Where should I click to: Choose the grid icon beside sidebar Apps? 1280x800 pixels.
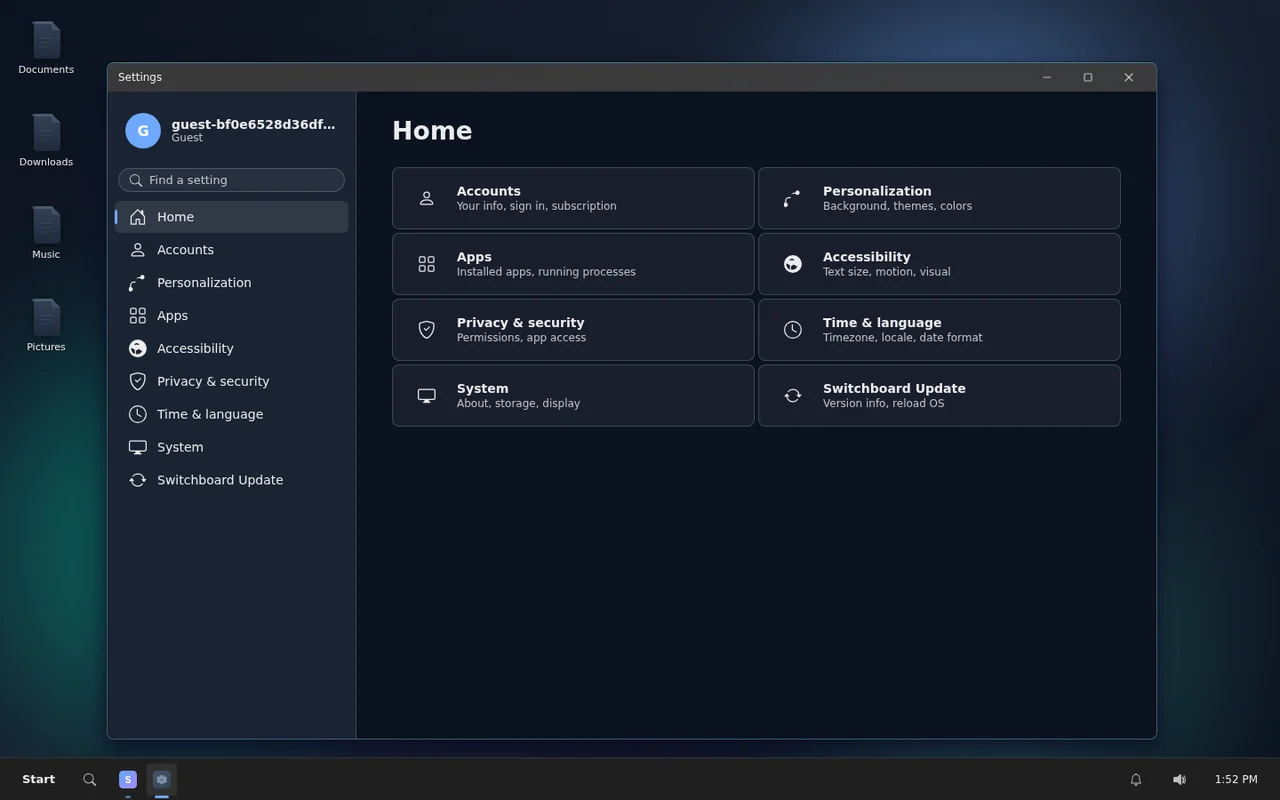[138, 316]
